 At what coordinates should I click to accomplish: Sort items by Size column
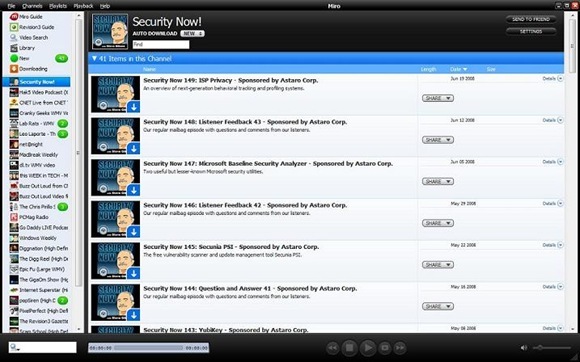point(491,70)
